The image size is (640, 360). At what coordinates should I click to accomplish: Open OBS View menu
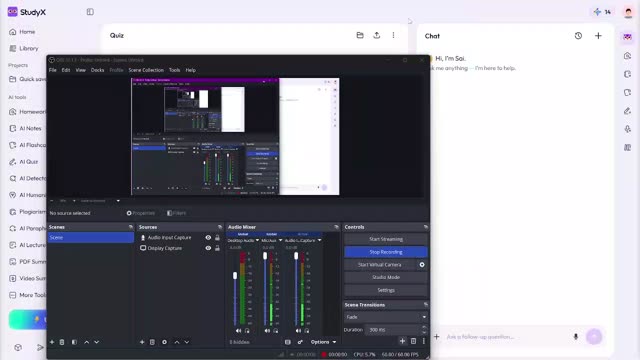click(x=80, y=70)
